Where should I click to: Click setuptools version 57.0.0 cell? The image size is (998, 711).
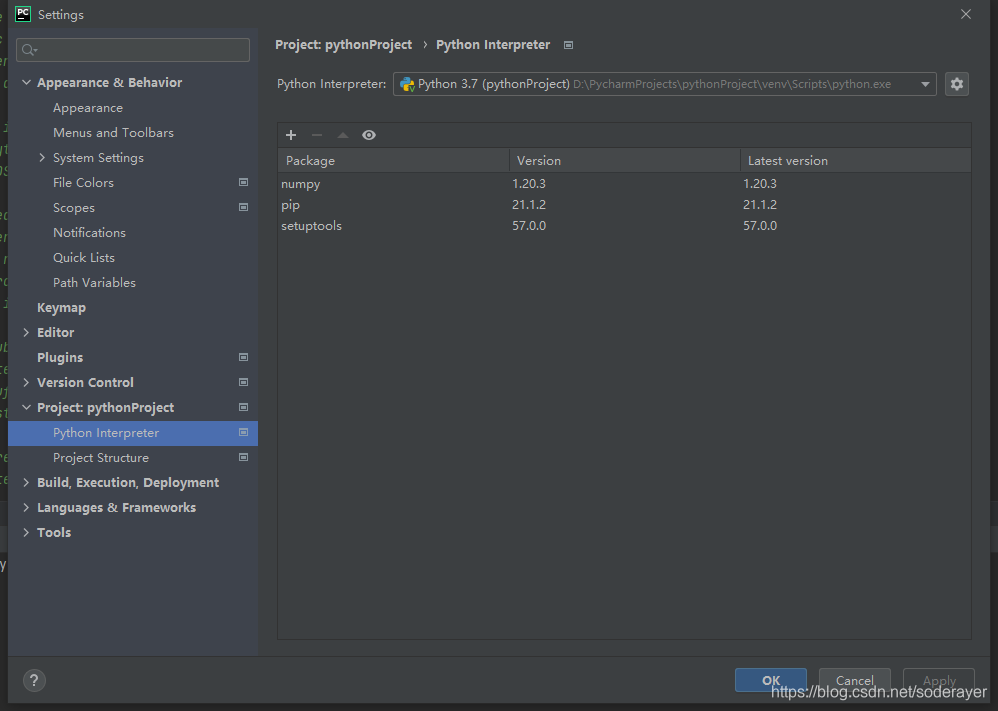tap(529, 225)
